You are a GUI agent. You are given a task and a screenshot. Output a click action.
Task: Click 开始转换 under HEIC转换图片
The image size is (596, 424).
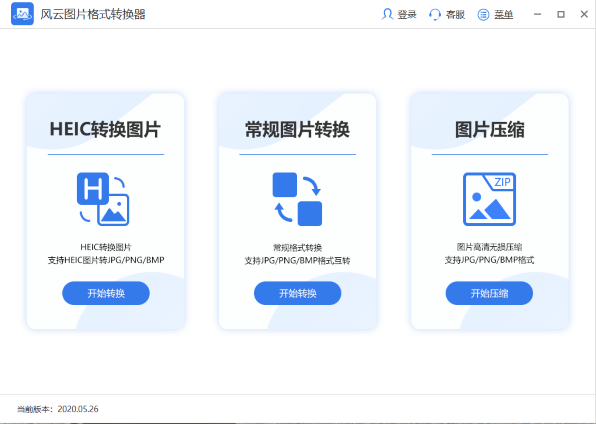click(x=106, y=293)
